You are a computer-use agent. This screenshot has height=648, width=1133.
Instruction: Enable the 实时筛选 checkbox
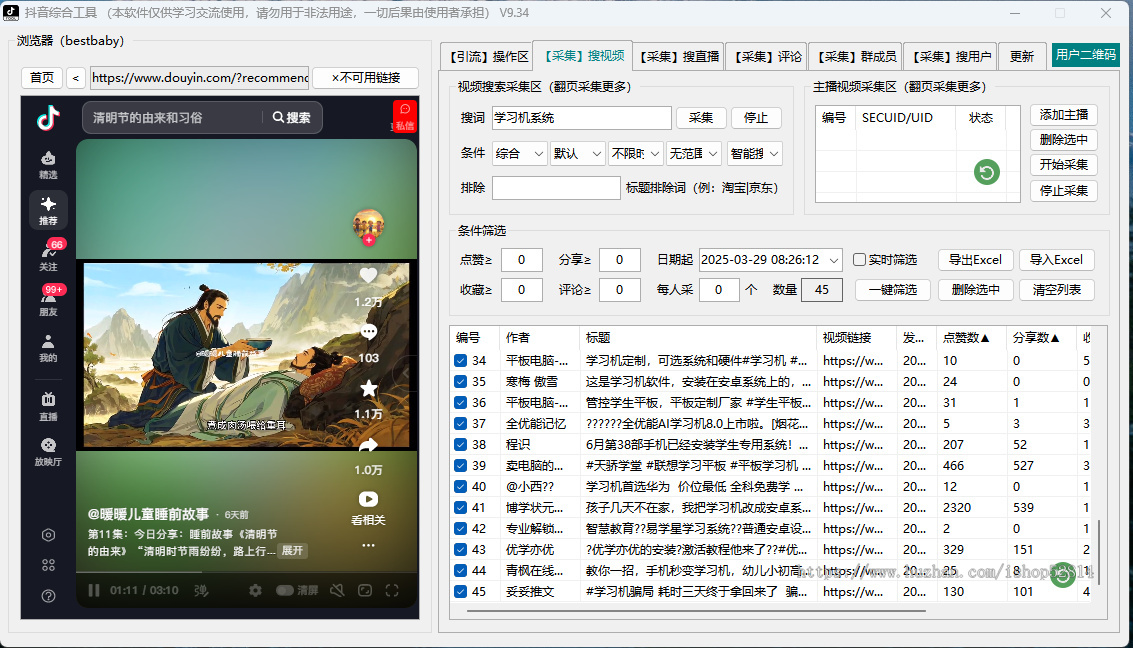859,259
